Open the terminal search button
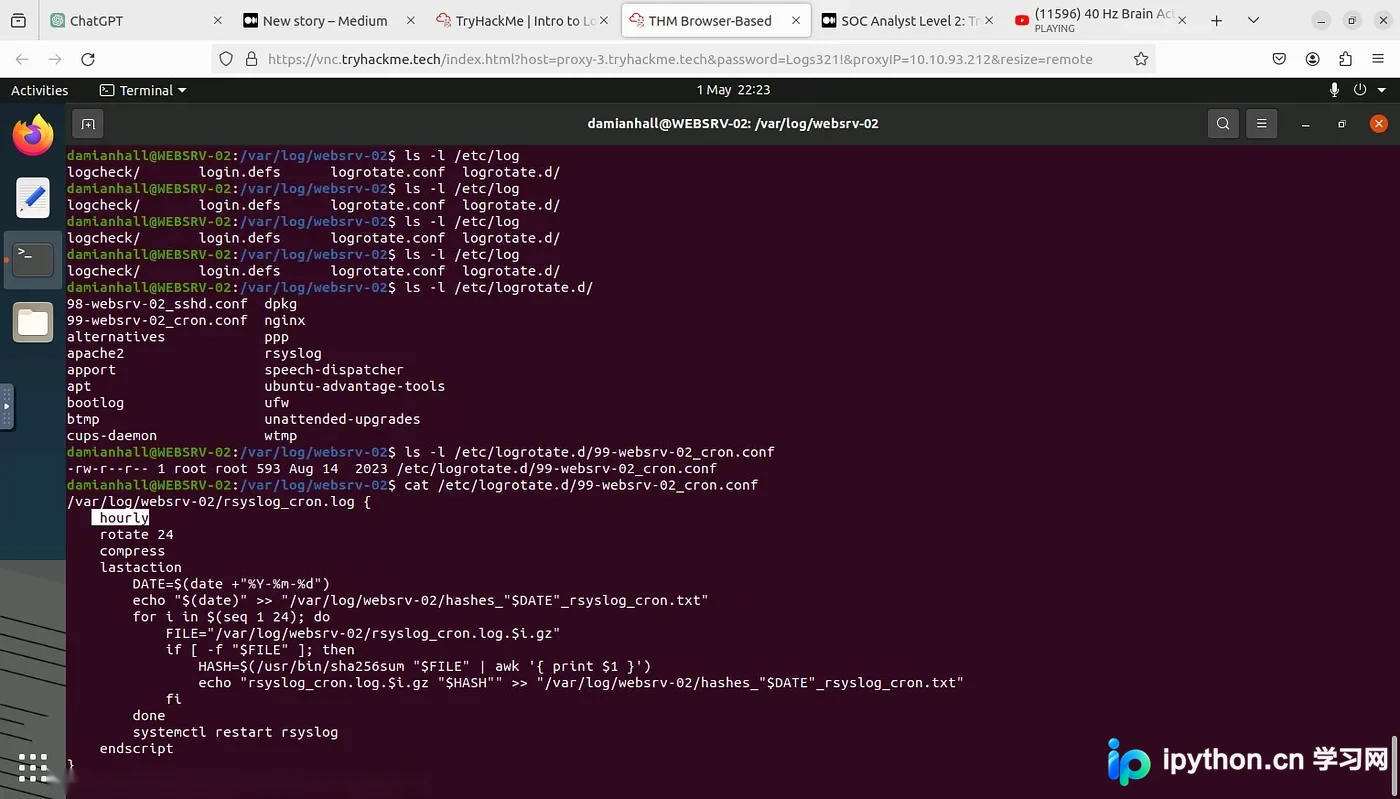Image resolution: width=1400 pixels, height=799 pixels. 1223,124
